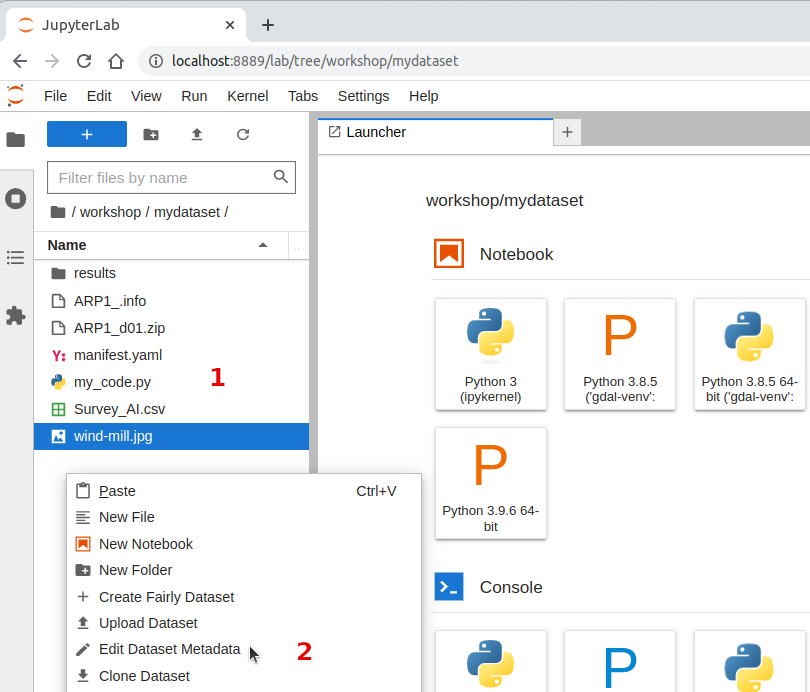Choose Clone Dataset from the context menu
Image resolution: width=810 pixels, height=692 pixels.
pos(244,676)
